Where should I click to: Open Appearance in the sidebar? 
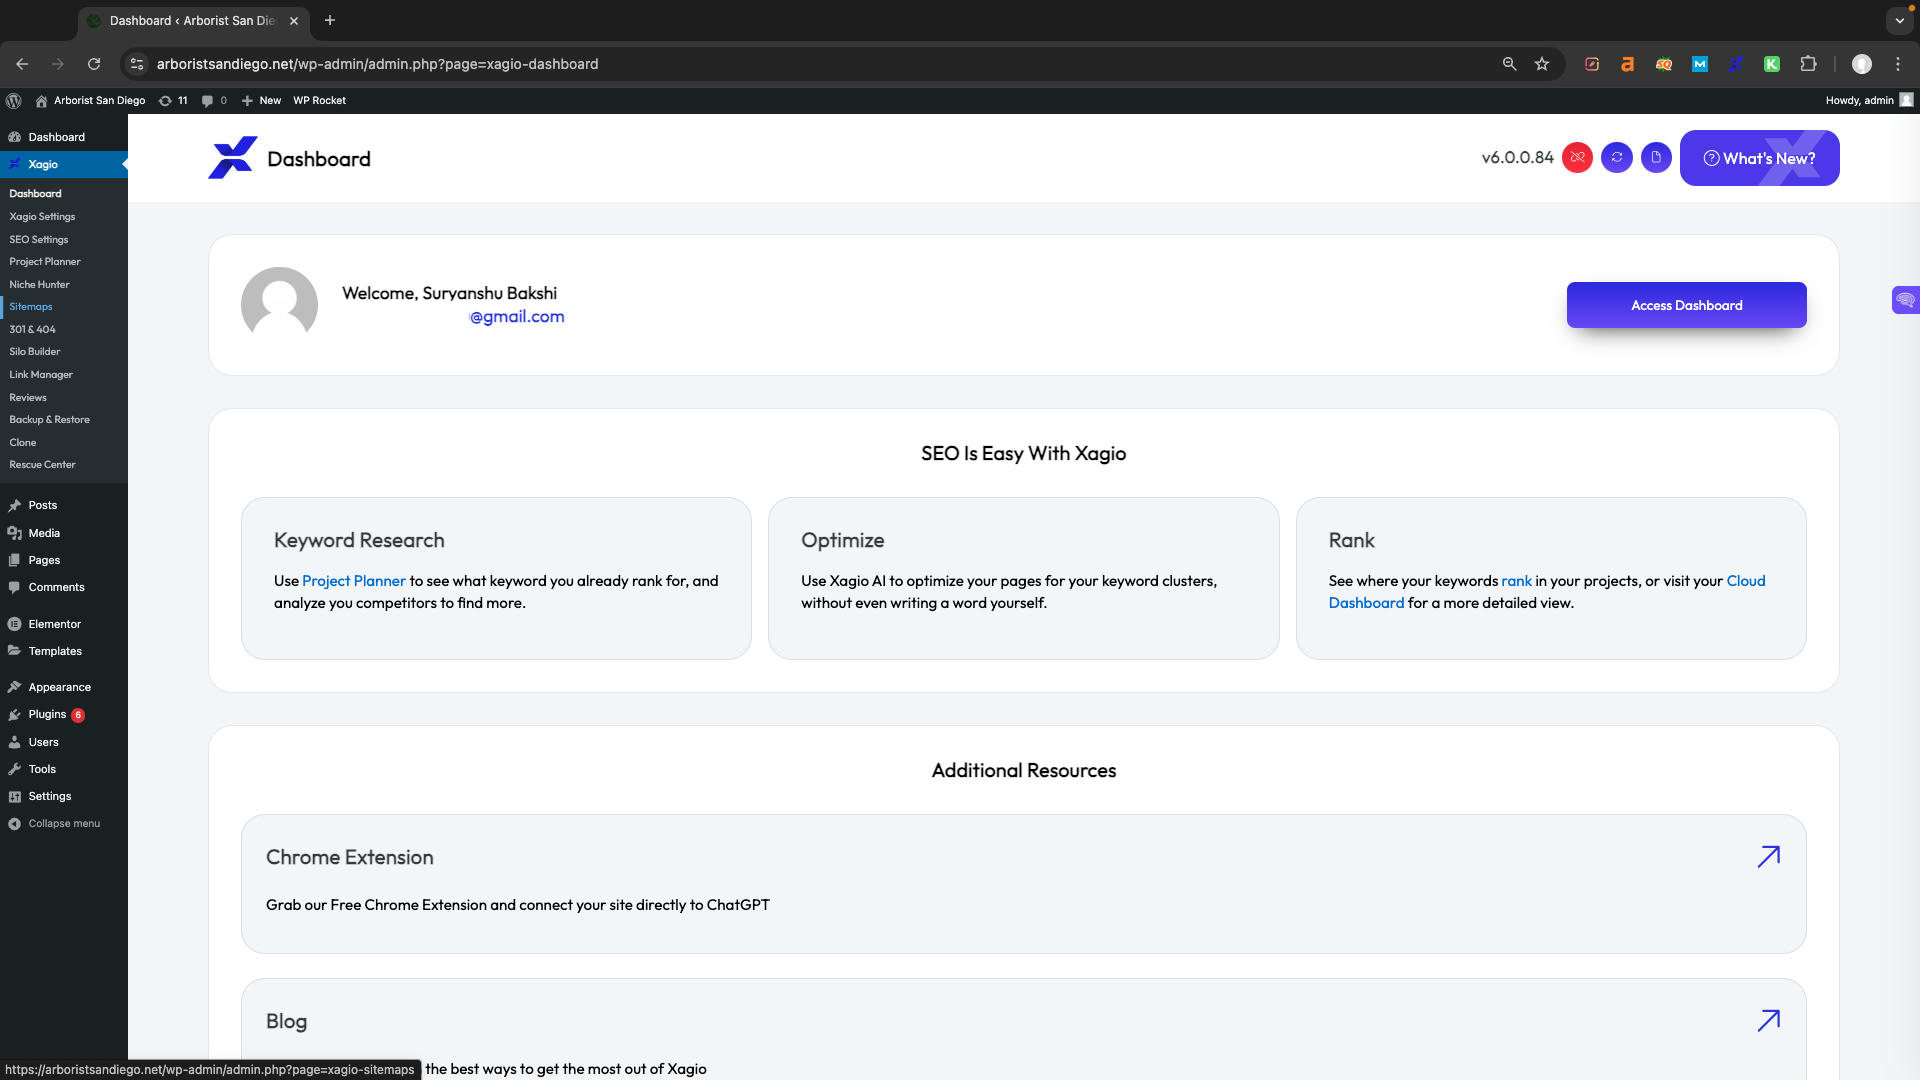(x=64, y=687)
